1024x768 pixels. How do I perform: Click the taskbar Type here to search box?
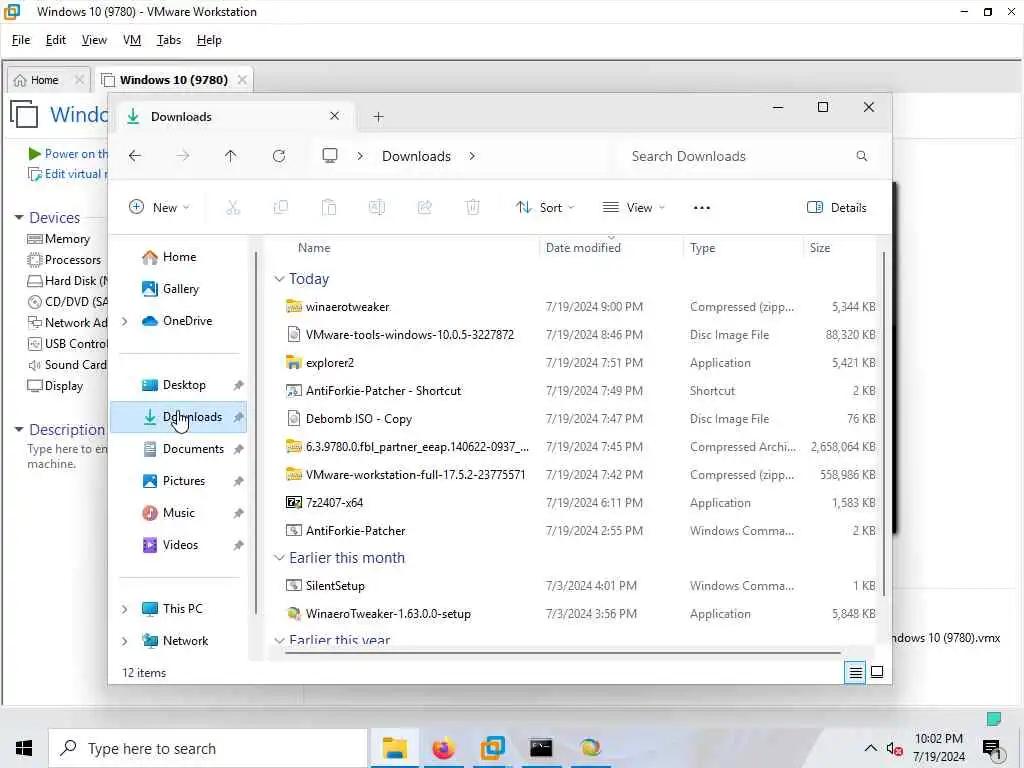[208, 748]
